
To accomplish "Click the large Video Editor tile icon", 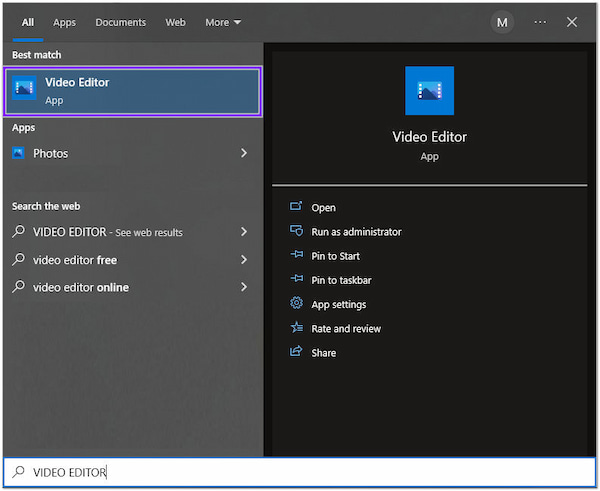I will 429,91.
